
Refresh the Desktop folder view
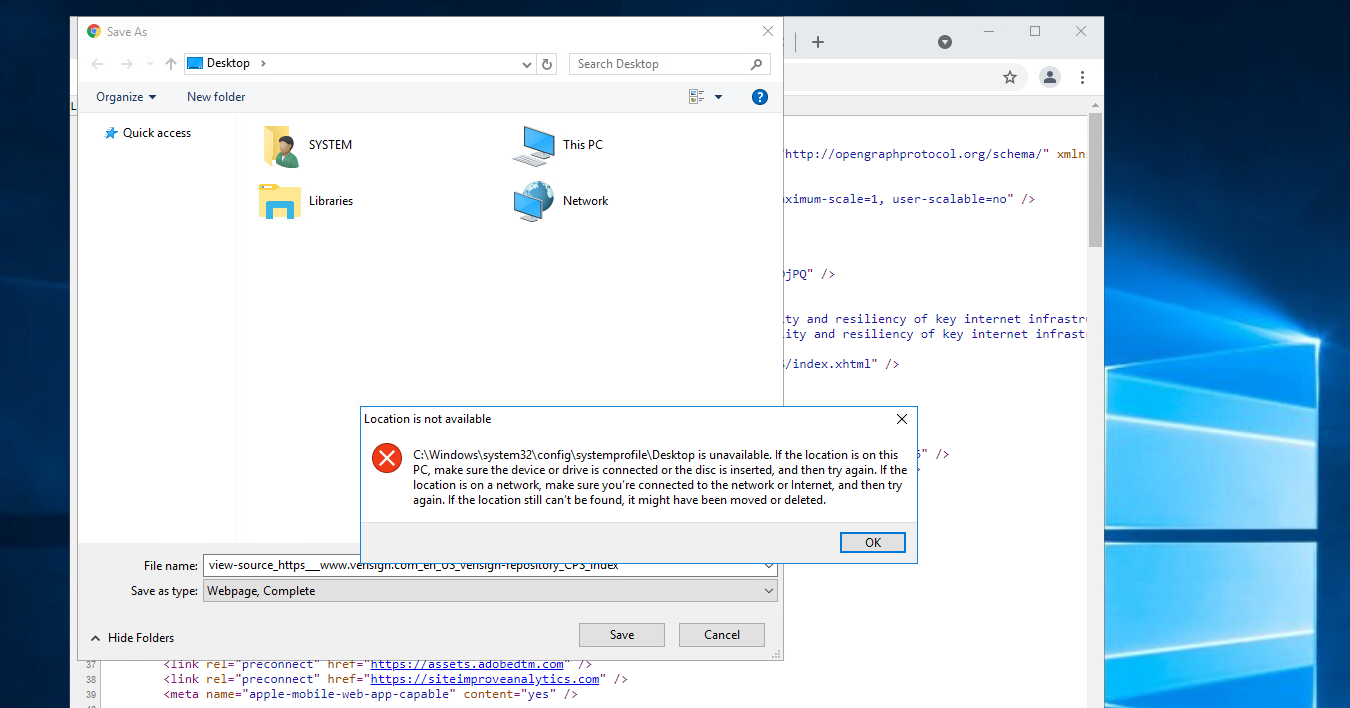(x=547, y=64)
